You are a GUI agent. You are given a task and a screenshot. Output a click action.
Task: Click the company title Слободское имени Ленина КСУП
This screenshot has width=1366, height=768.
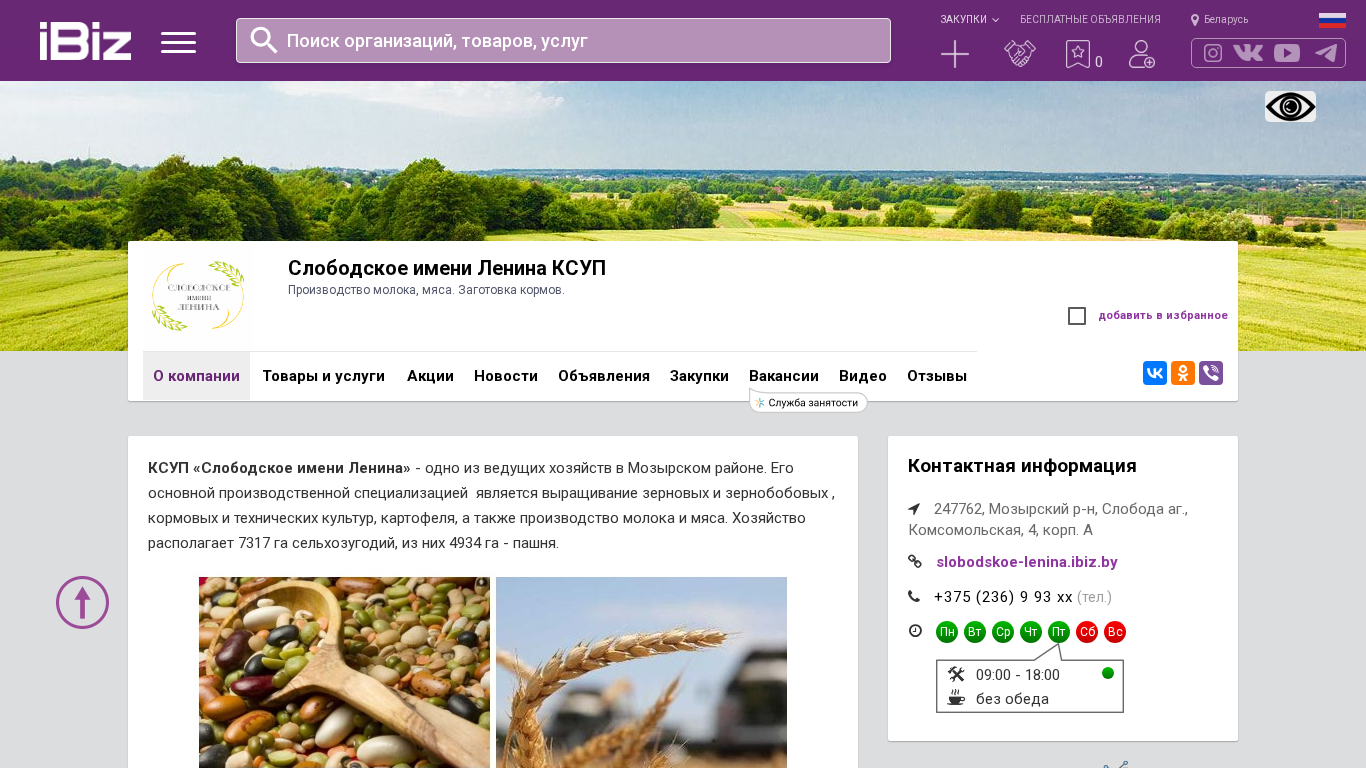(x=447, y=268)
